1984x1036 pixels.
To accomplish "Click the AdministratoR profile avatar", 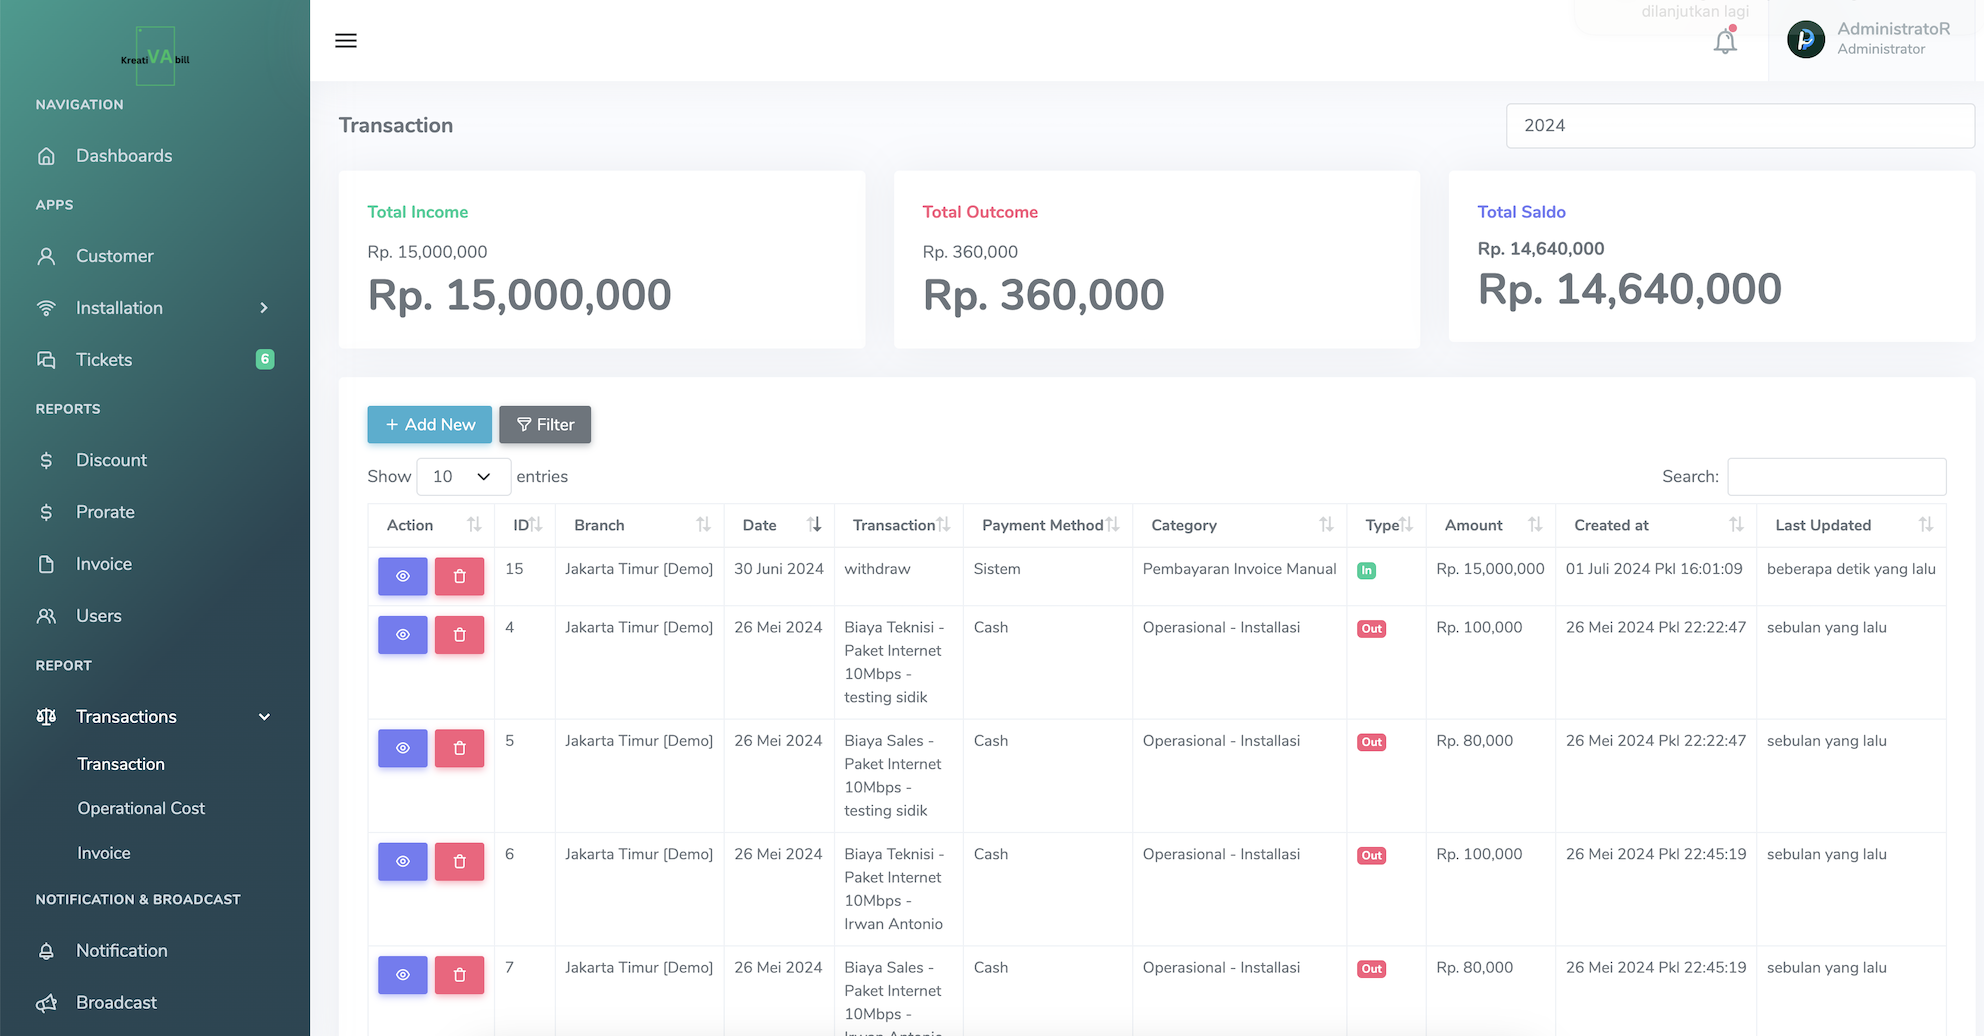I will point(1806,40).
